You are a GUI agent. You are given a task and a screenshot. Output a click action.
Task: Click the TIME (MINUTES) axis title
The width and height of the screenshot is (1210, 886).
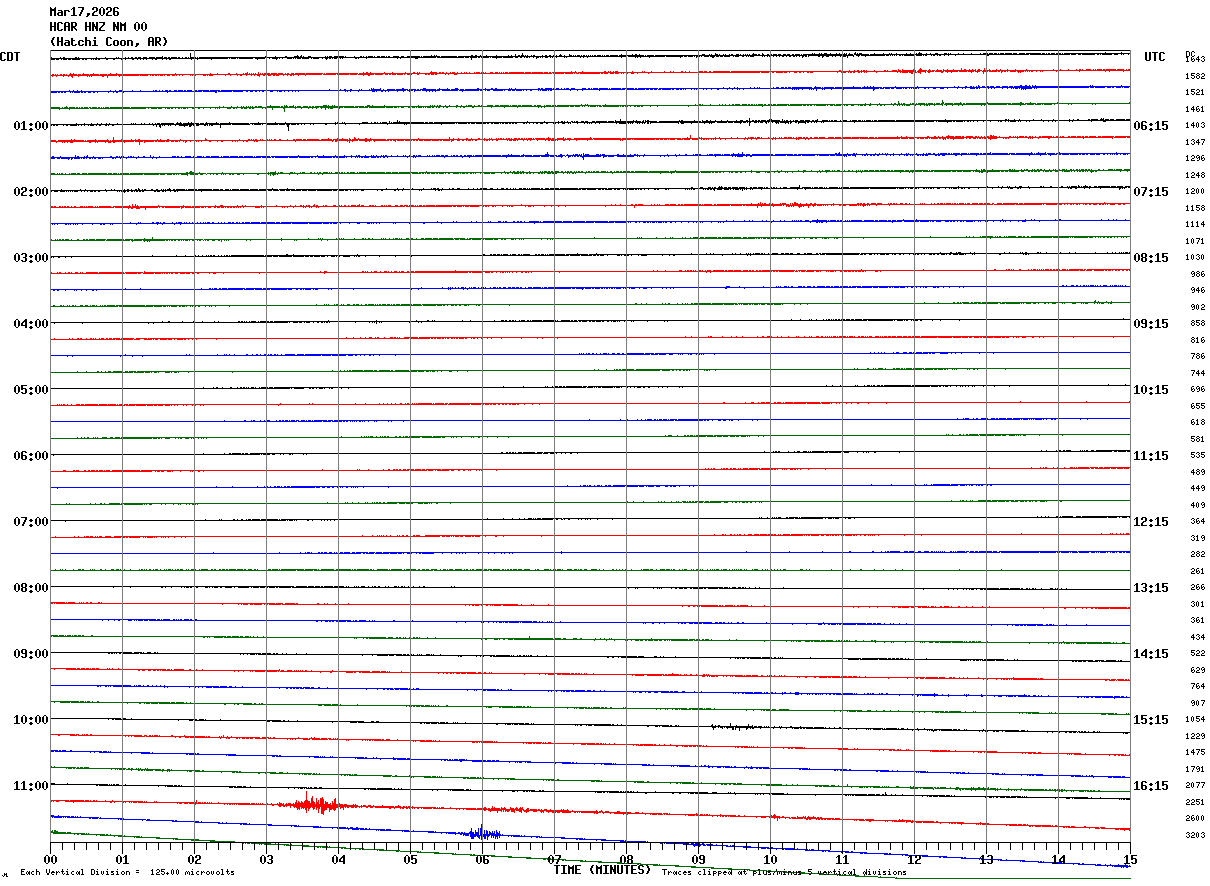[602, 870]
